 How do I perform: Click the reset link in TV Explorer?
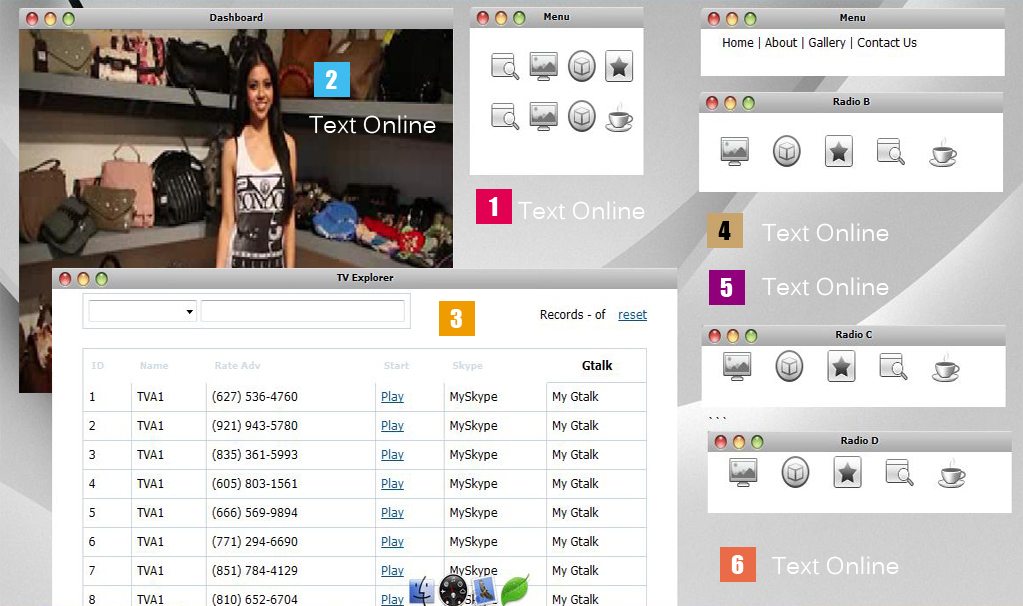(632, 315)
